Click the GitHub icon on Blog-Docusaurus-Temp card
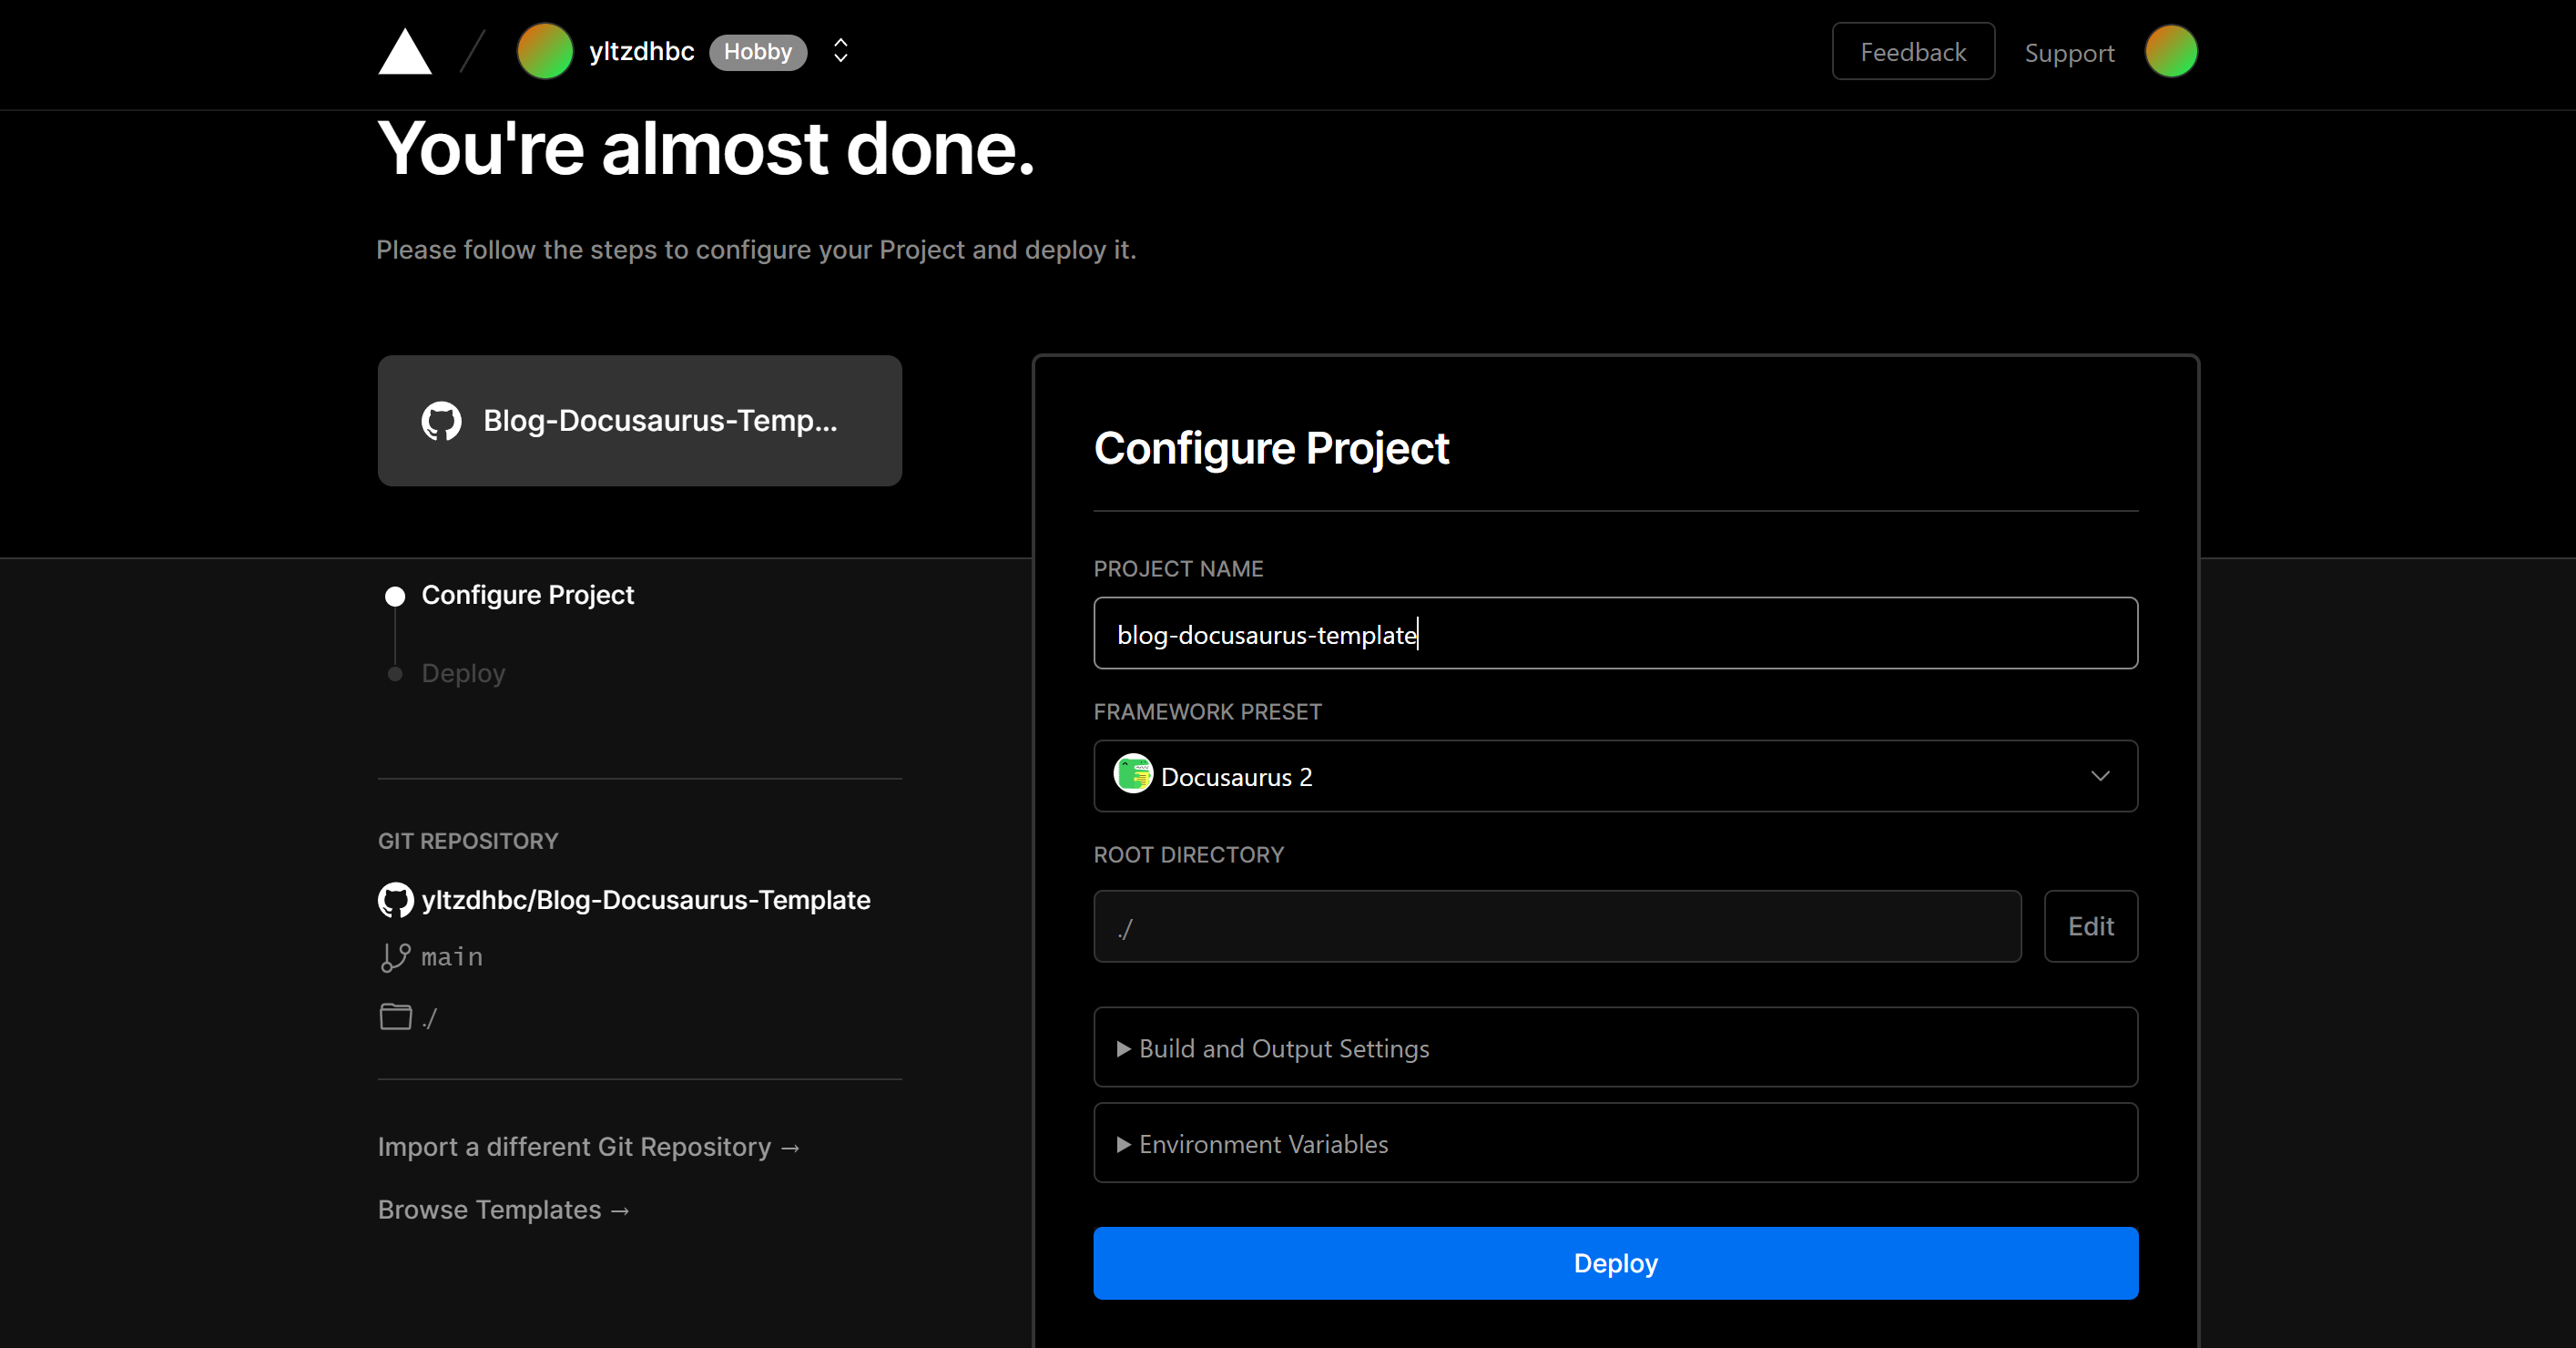 [x=441, y=421]
